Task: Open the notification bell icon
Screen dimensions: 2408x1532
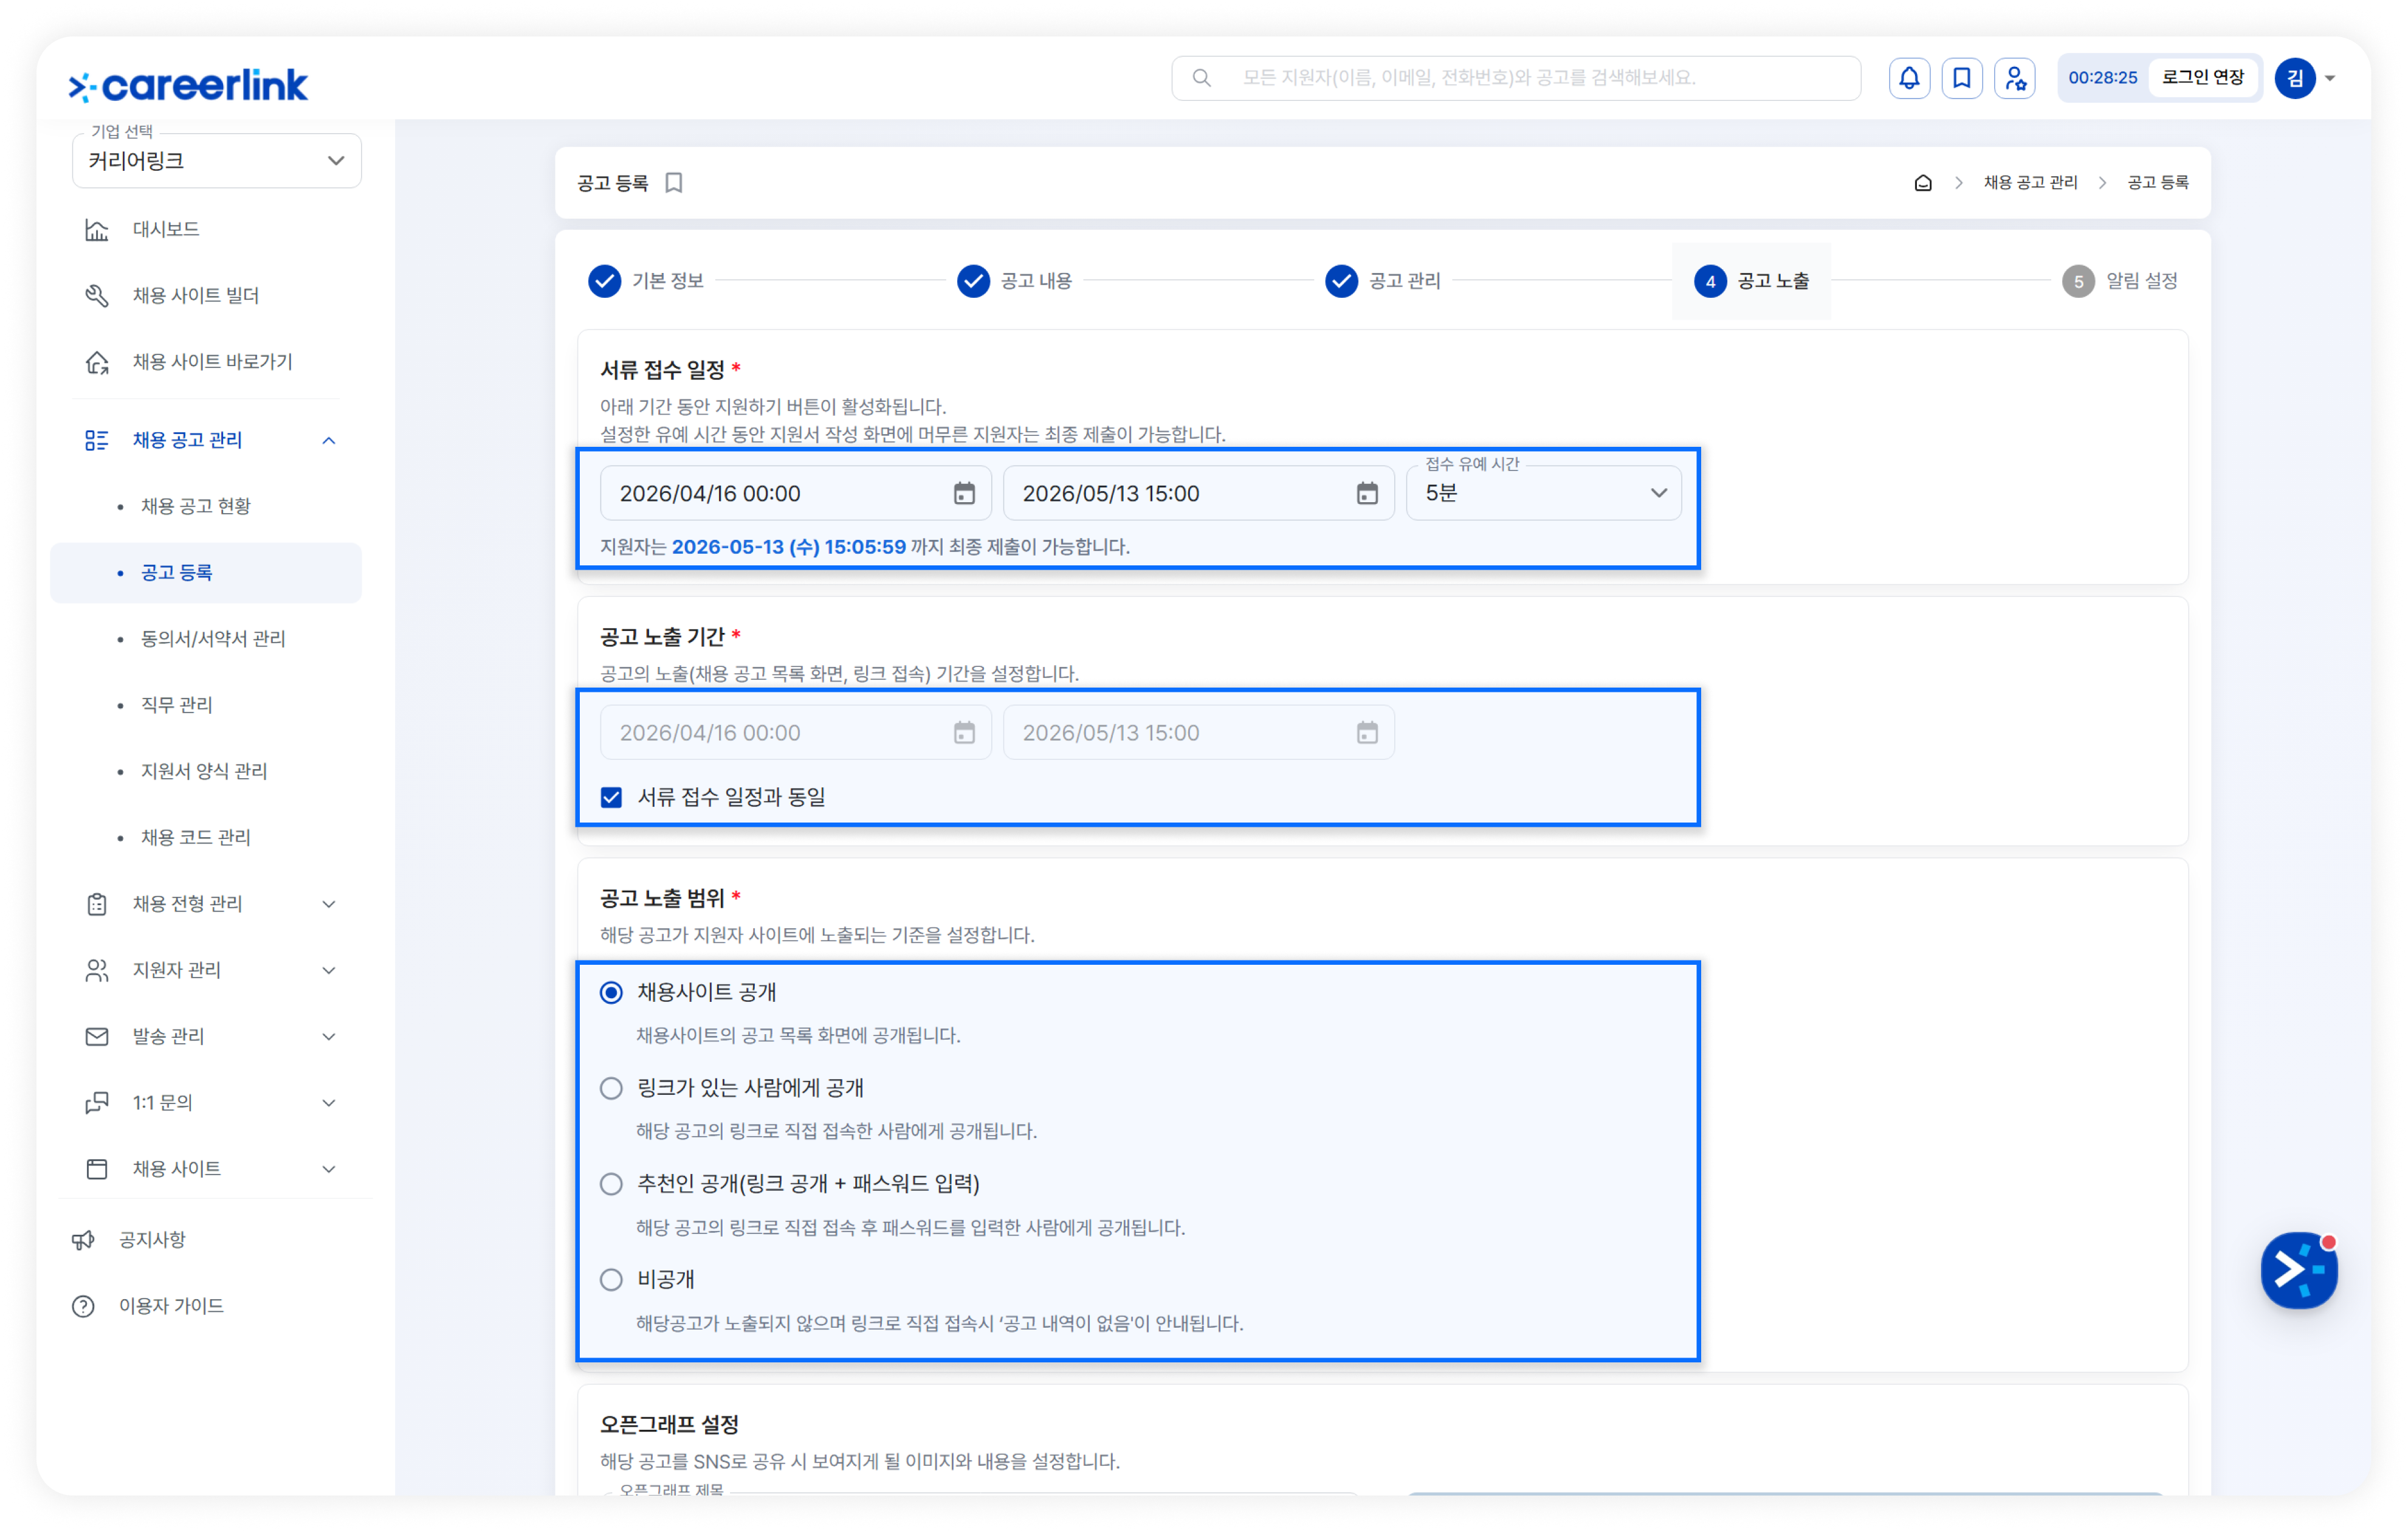Action: [x=1908, y=78]
